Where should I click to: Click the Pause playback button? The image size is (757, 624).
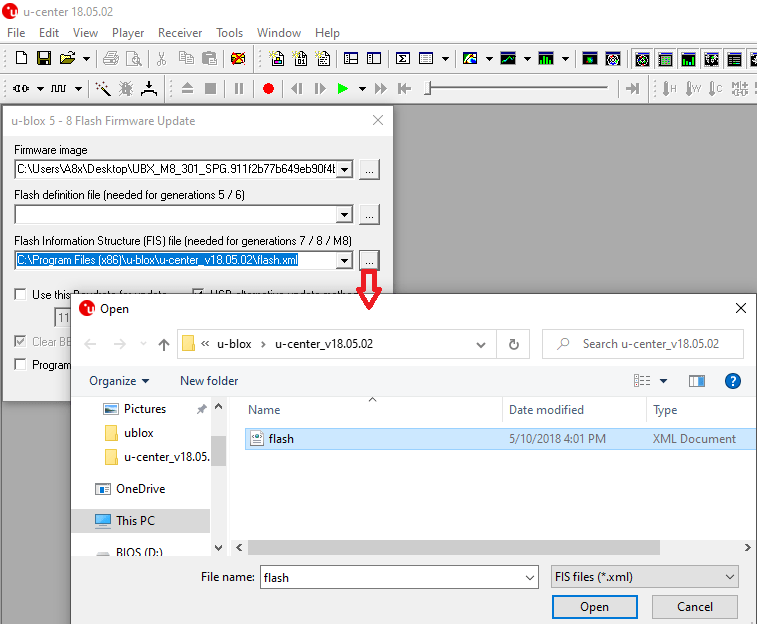[x=239, y=88]
